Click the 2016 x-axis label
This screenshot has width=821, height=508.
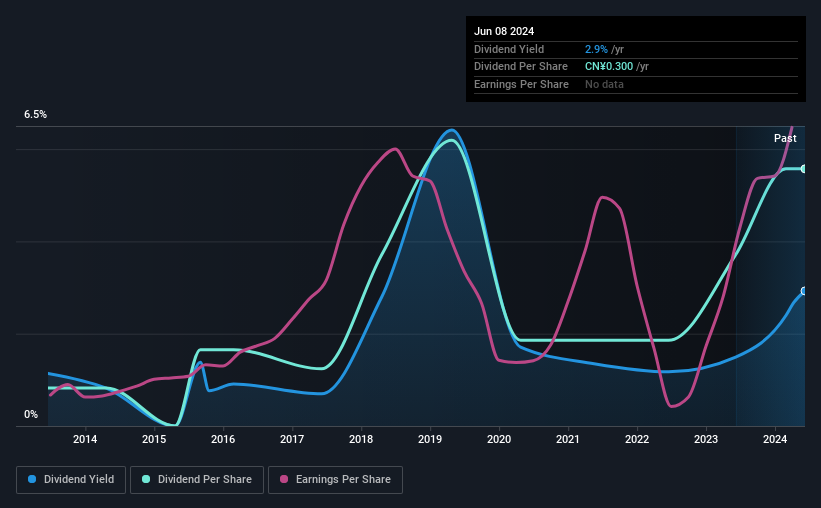223,439
